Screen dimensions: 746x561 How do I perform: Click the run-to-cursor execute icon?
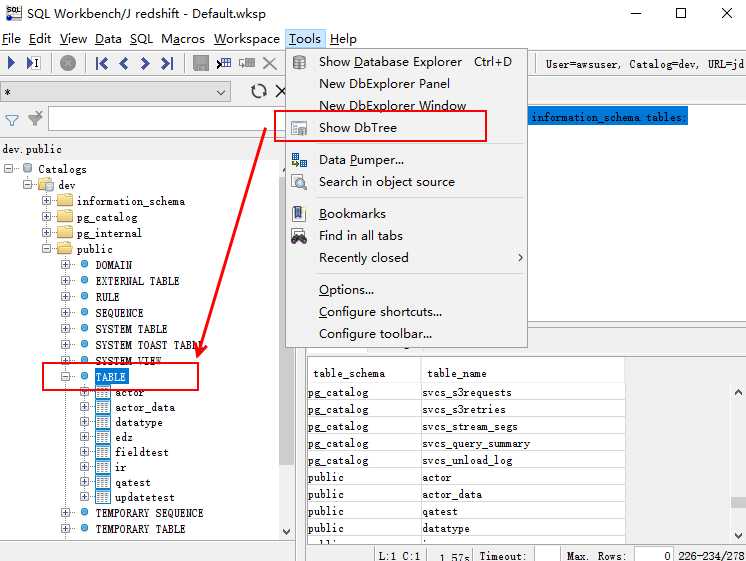click(33, 62)
